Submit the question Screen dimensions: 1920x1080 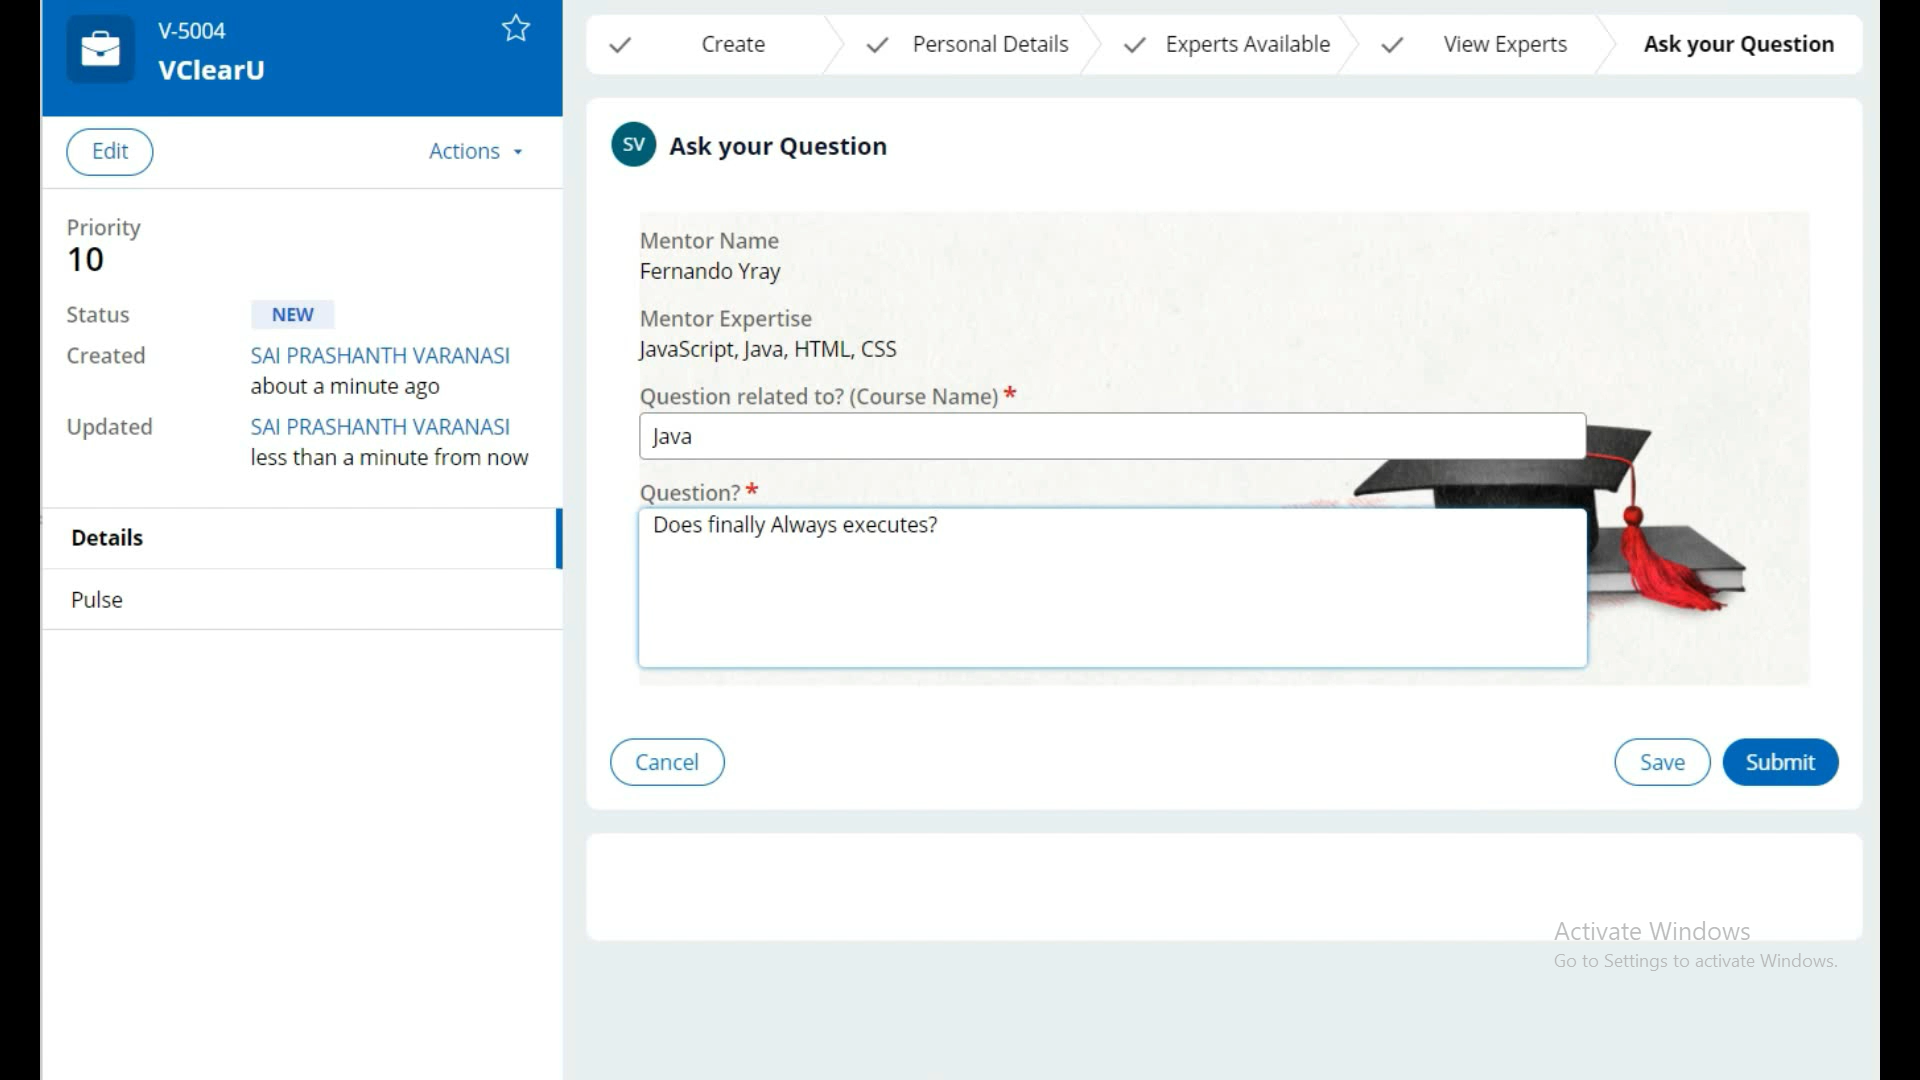click(1779, 762)
